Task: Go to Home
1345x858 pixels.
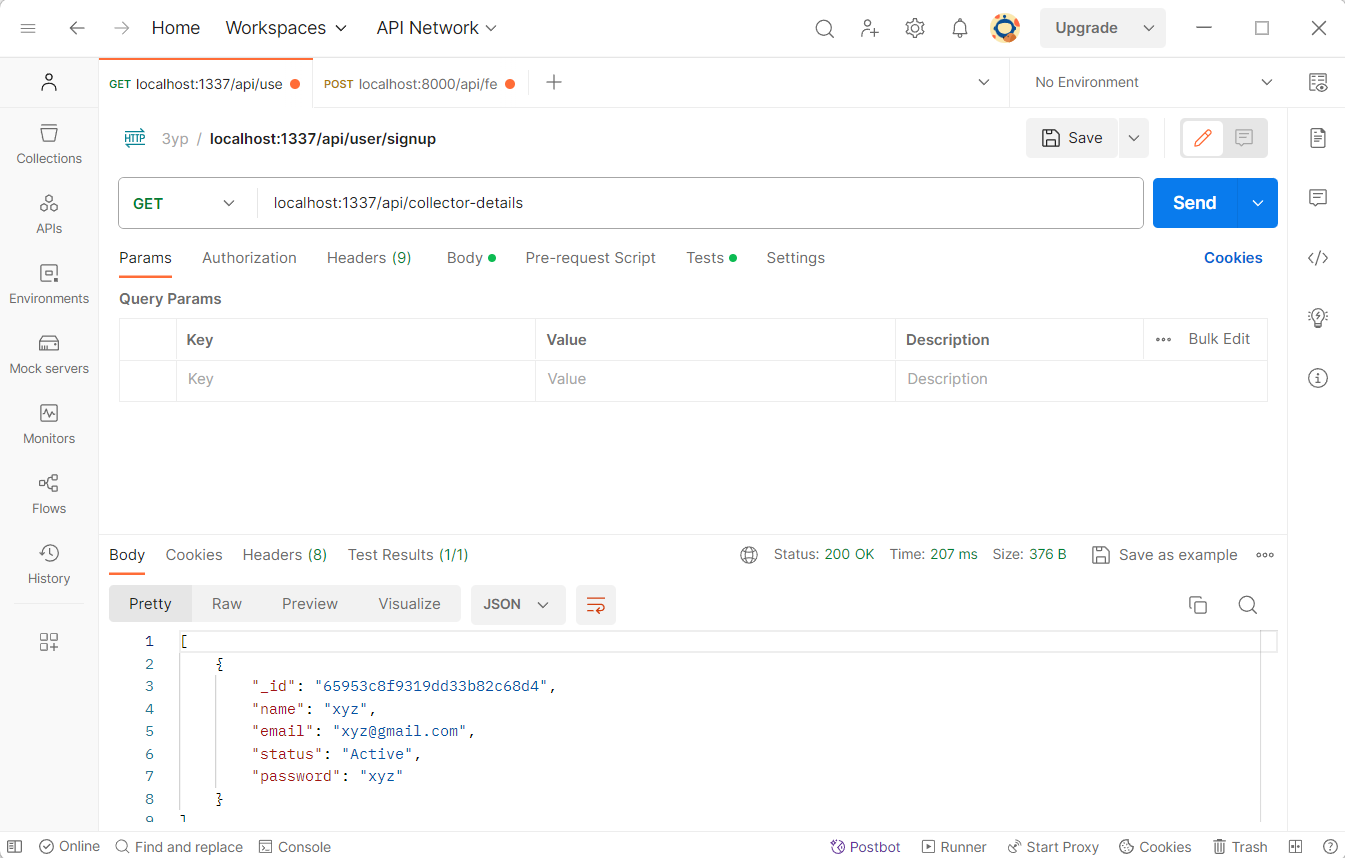Action: 176,28
